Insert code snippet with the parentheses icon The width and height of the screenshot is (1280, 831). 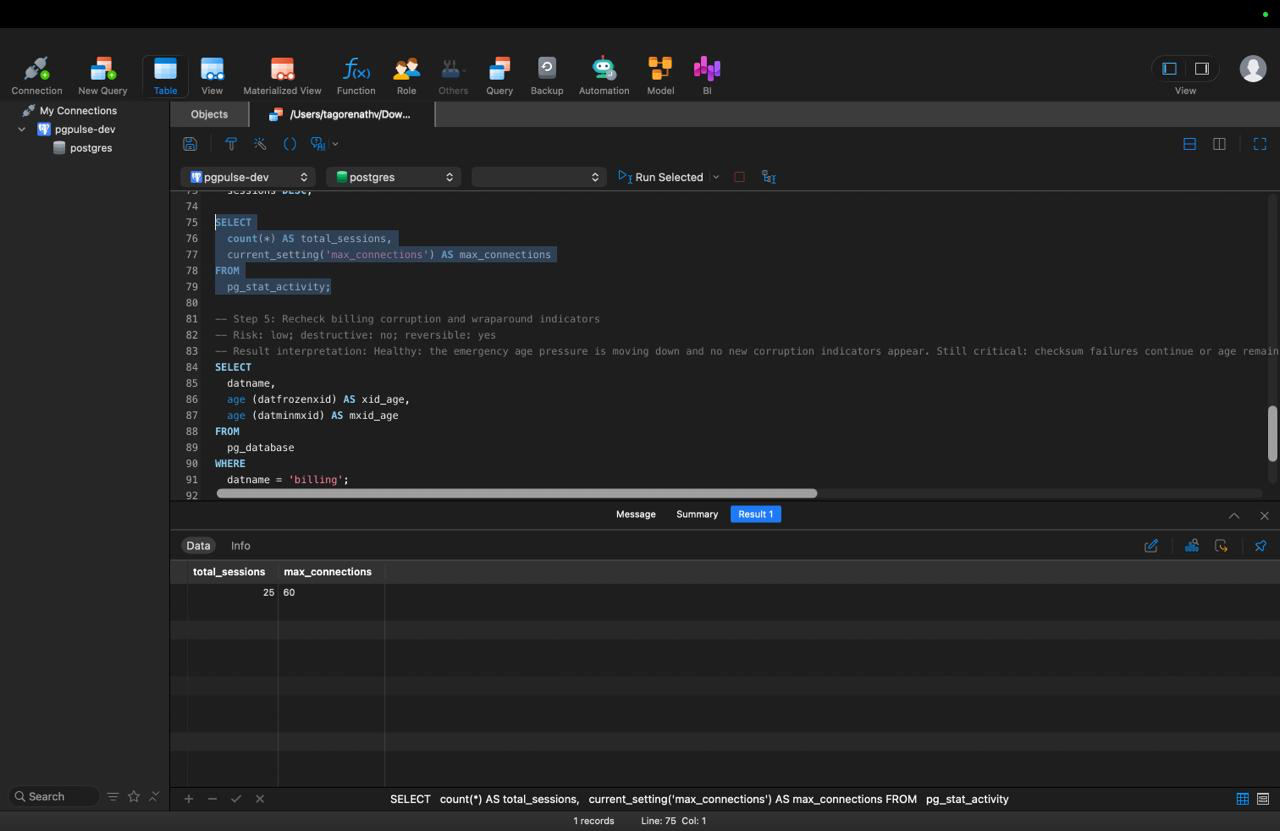[x=290, y=144]
